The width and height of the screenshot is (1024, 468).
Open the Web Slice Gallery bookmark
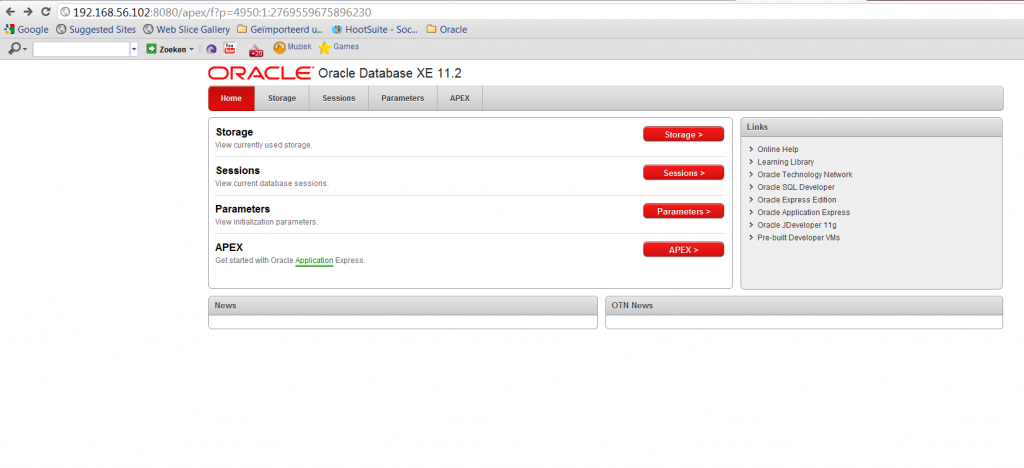[x=186, y=29]
